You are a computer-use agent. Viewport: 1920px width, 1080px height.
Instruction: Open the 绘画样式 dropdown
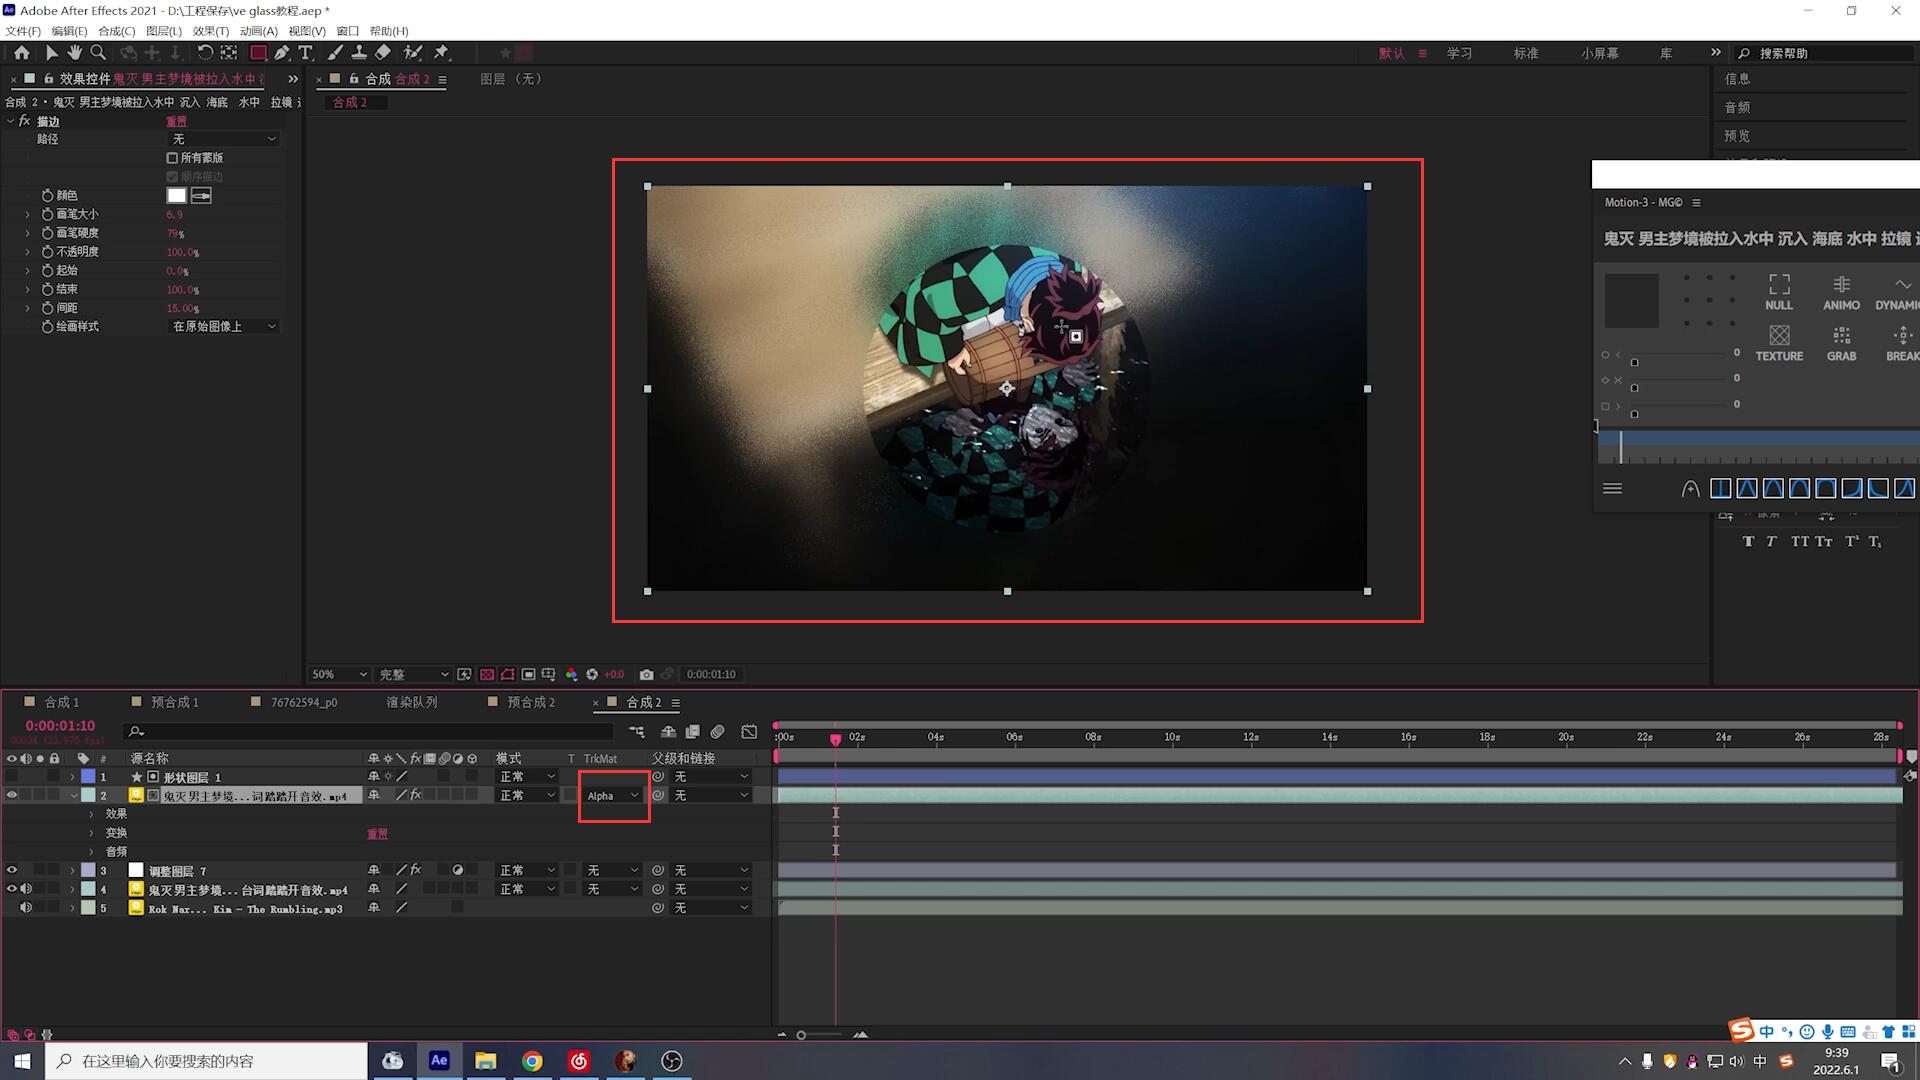[x=223, y=327]
